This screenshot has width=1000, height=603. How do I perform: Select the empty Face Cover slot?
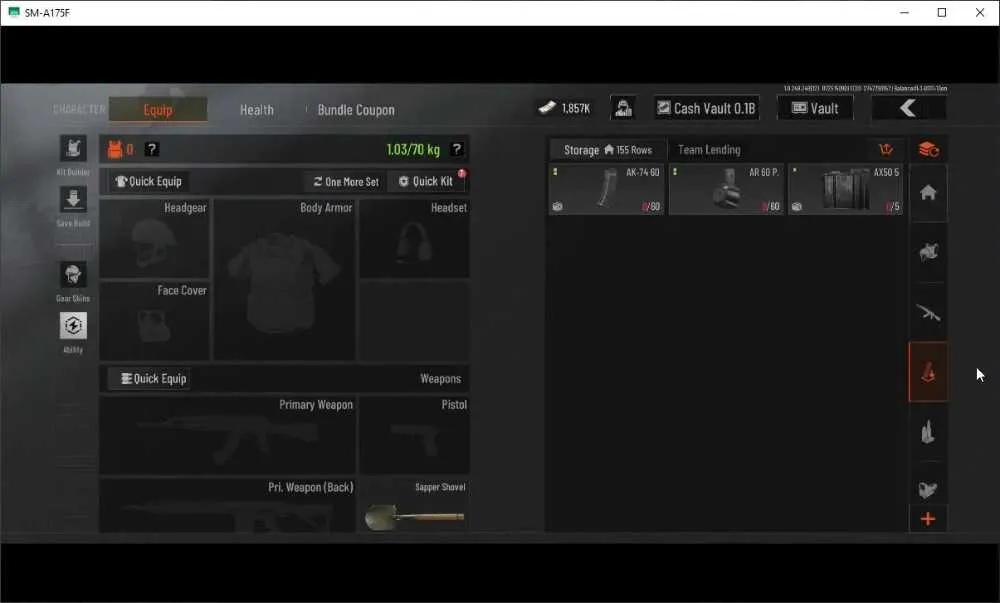[x=154, y=321]
